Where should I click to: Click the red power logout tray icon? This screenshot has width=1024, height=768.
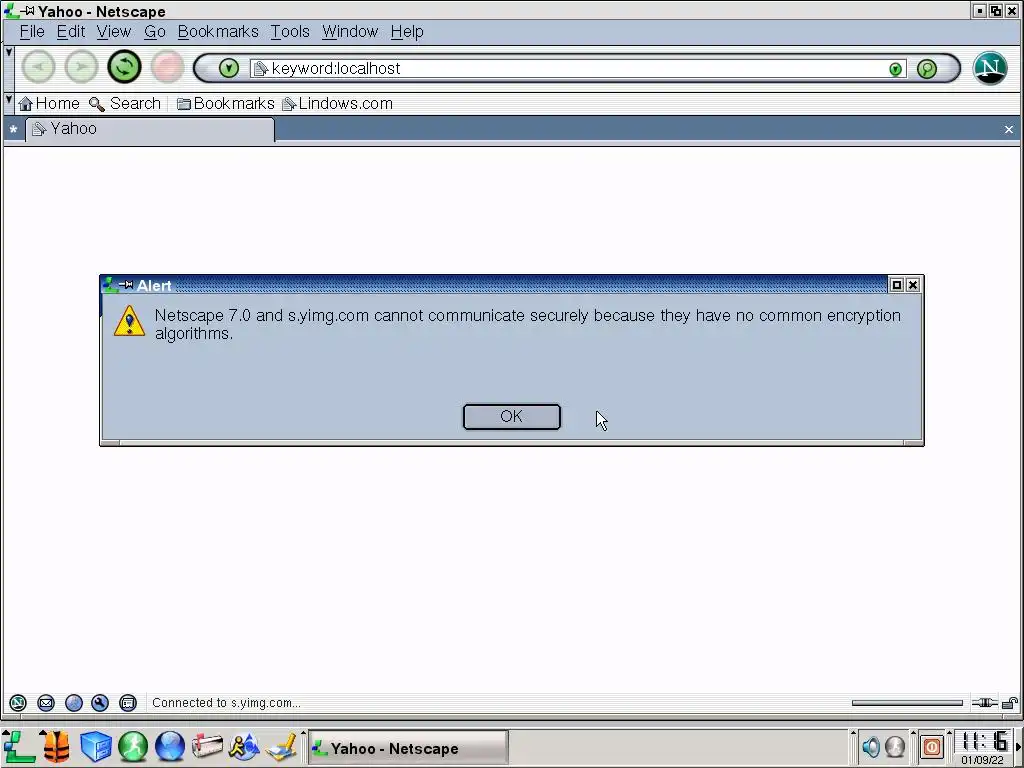[x=932, y=746]
